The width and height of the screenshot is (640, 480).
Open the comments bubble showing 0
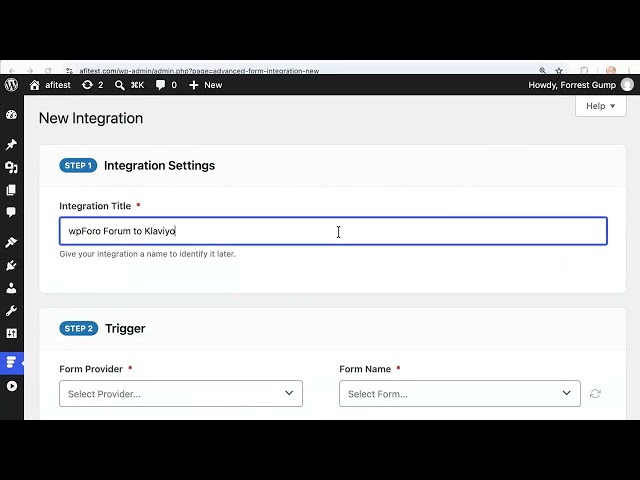pos(166,85)
